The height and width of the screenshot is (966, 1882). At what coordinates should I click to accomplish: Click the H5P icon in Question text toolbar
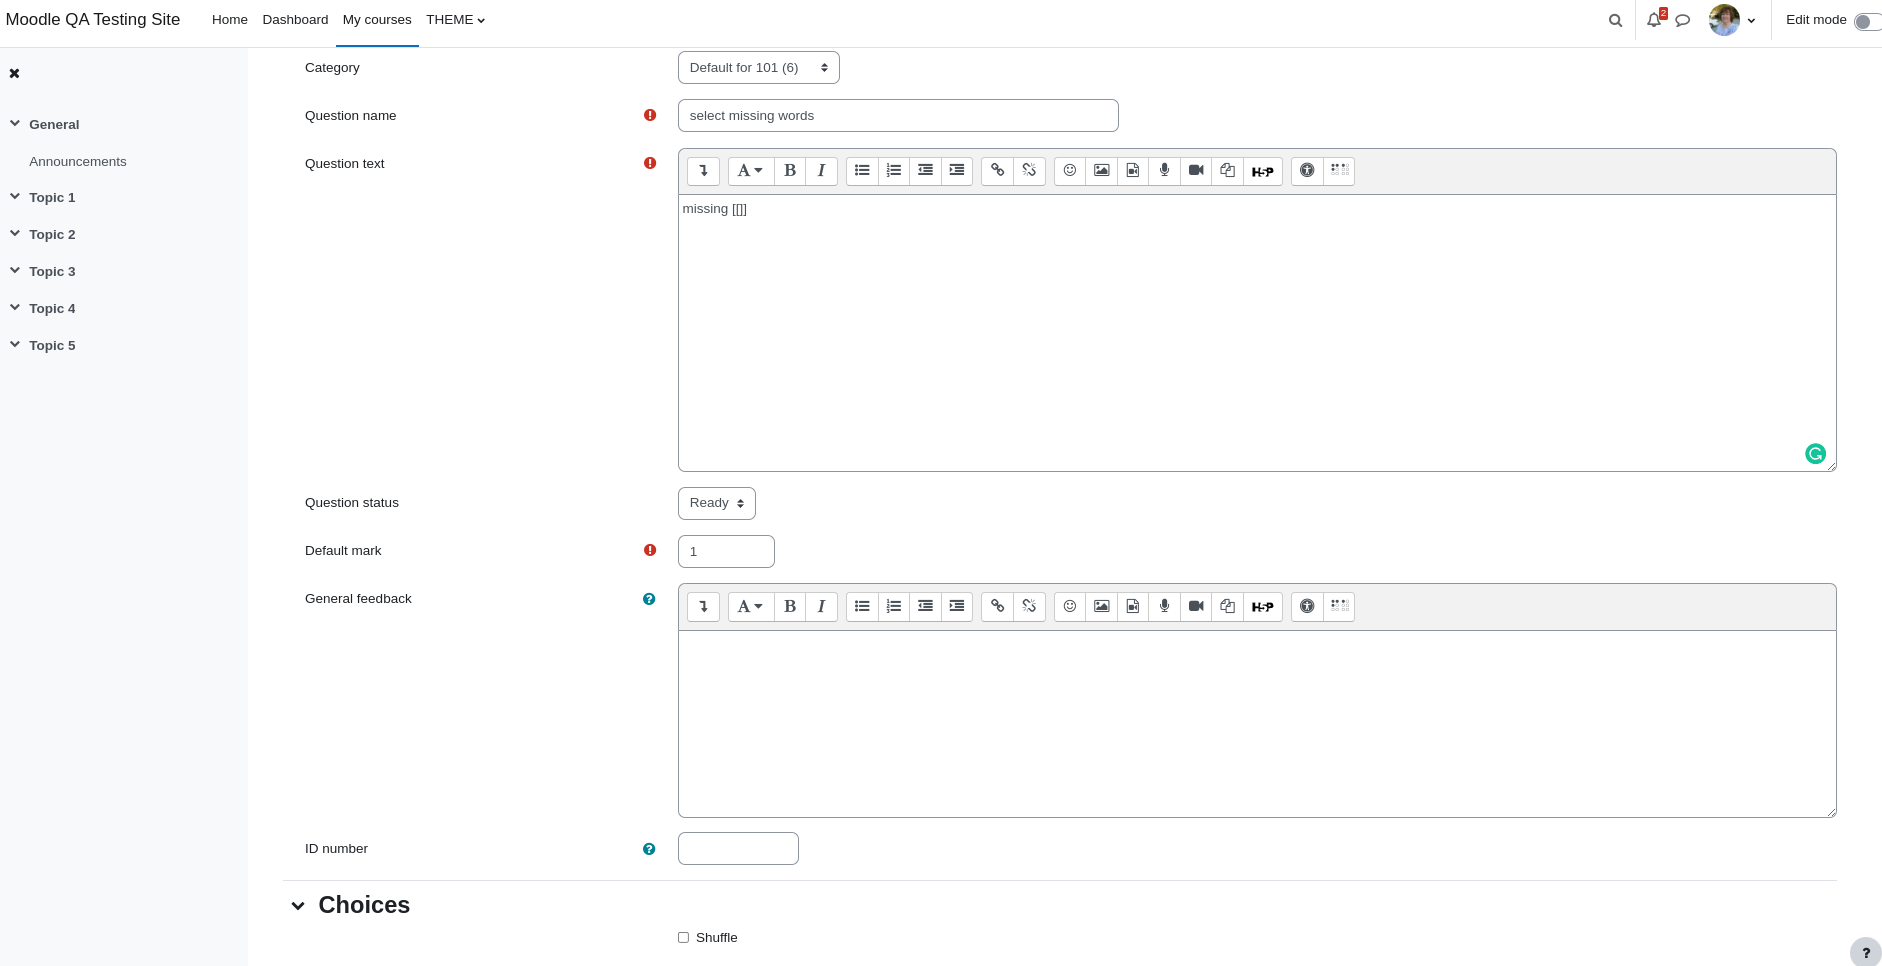[x=1262, y=171]
